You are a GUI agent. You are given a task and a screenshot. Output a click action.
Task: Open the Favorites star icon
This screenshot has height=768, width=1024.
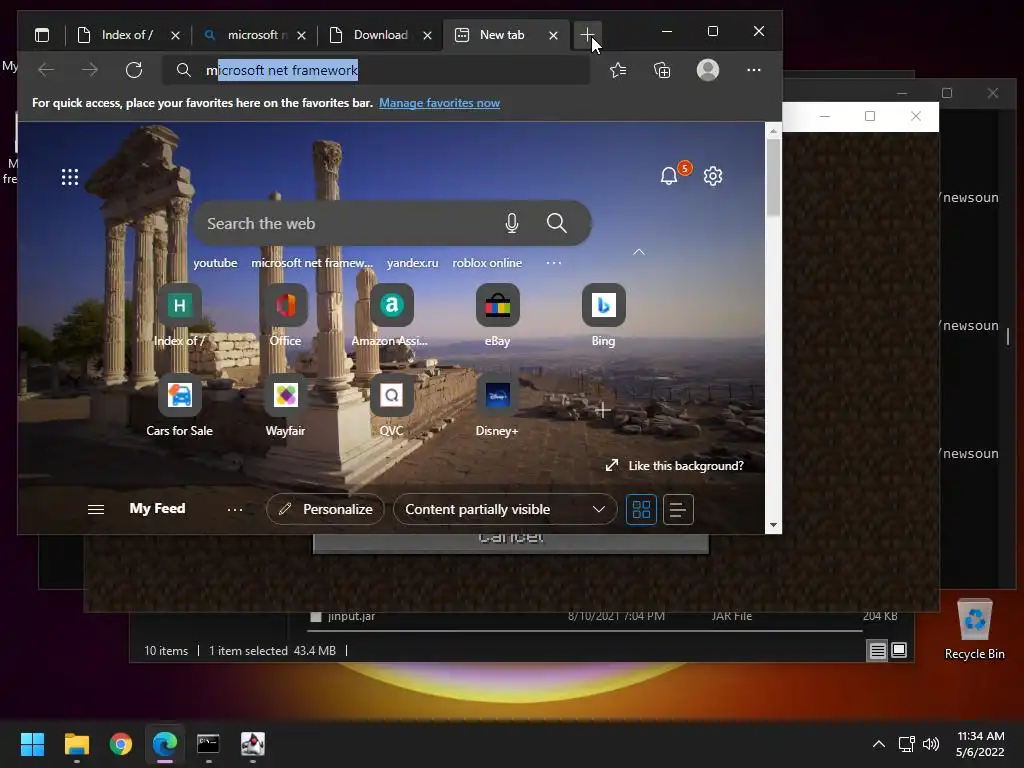pos(618,70)
